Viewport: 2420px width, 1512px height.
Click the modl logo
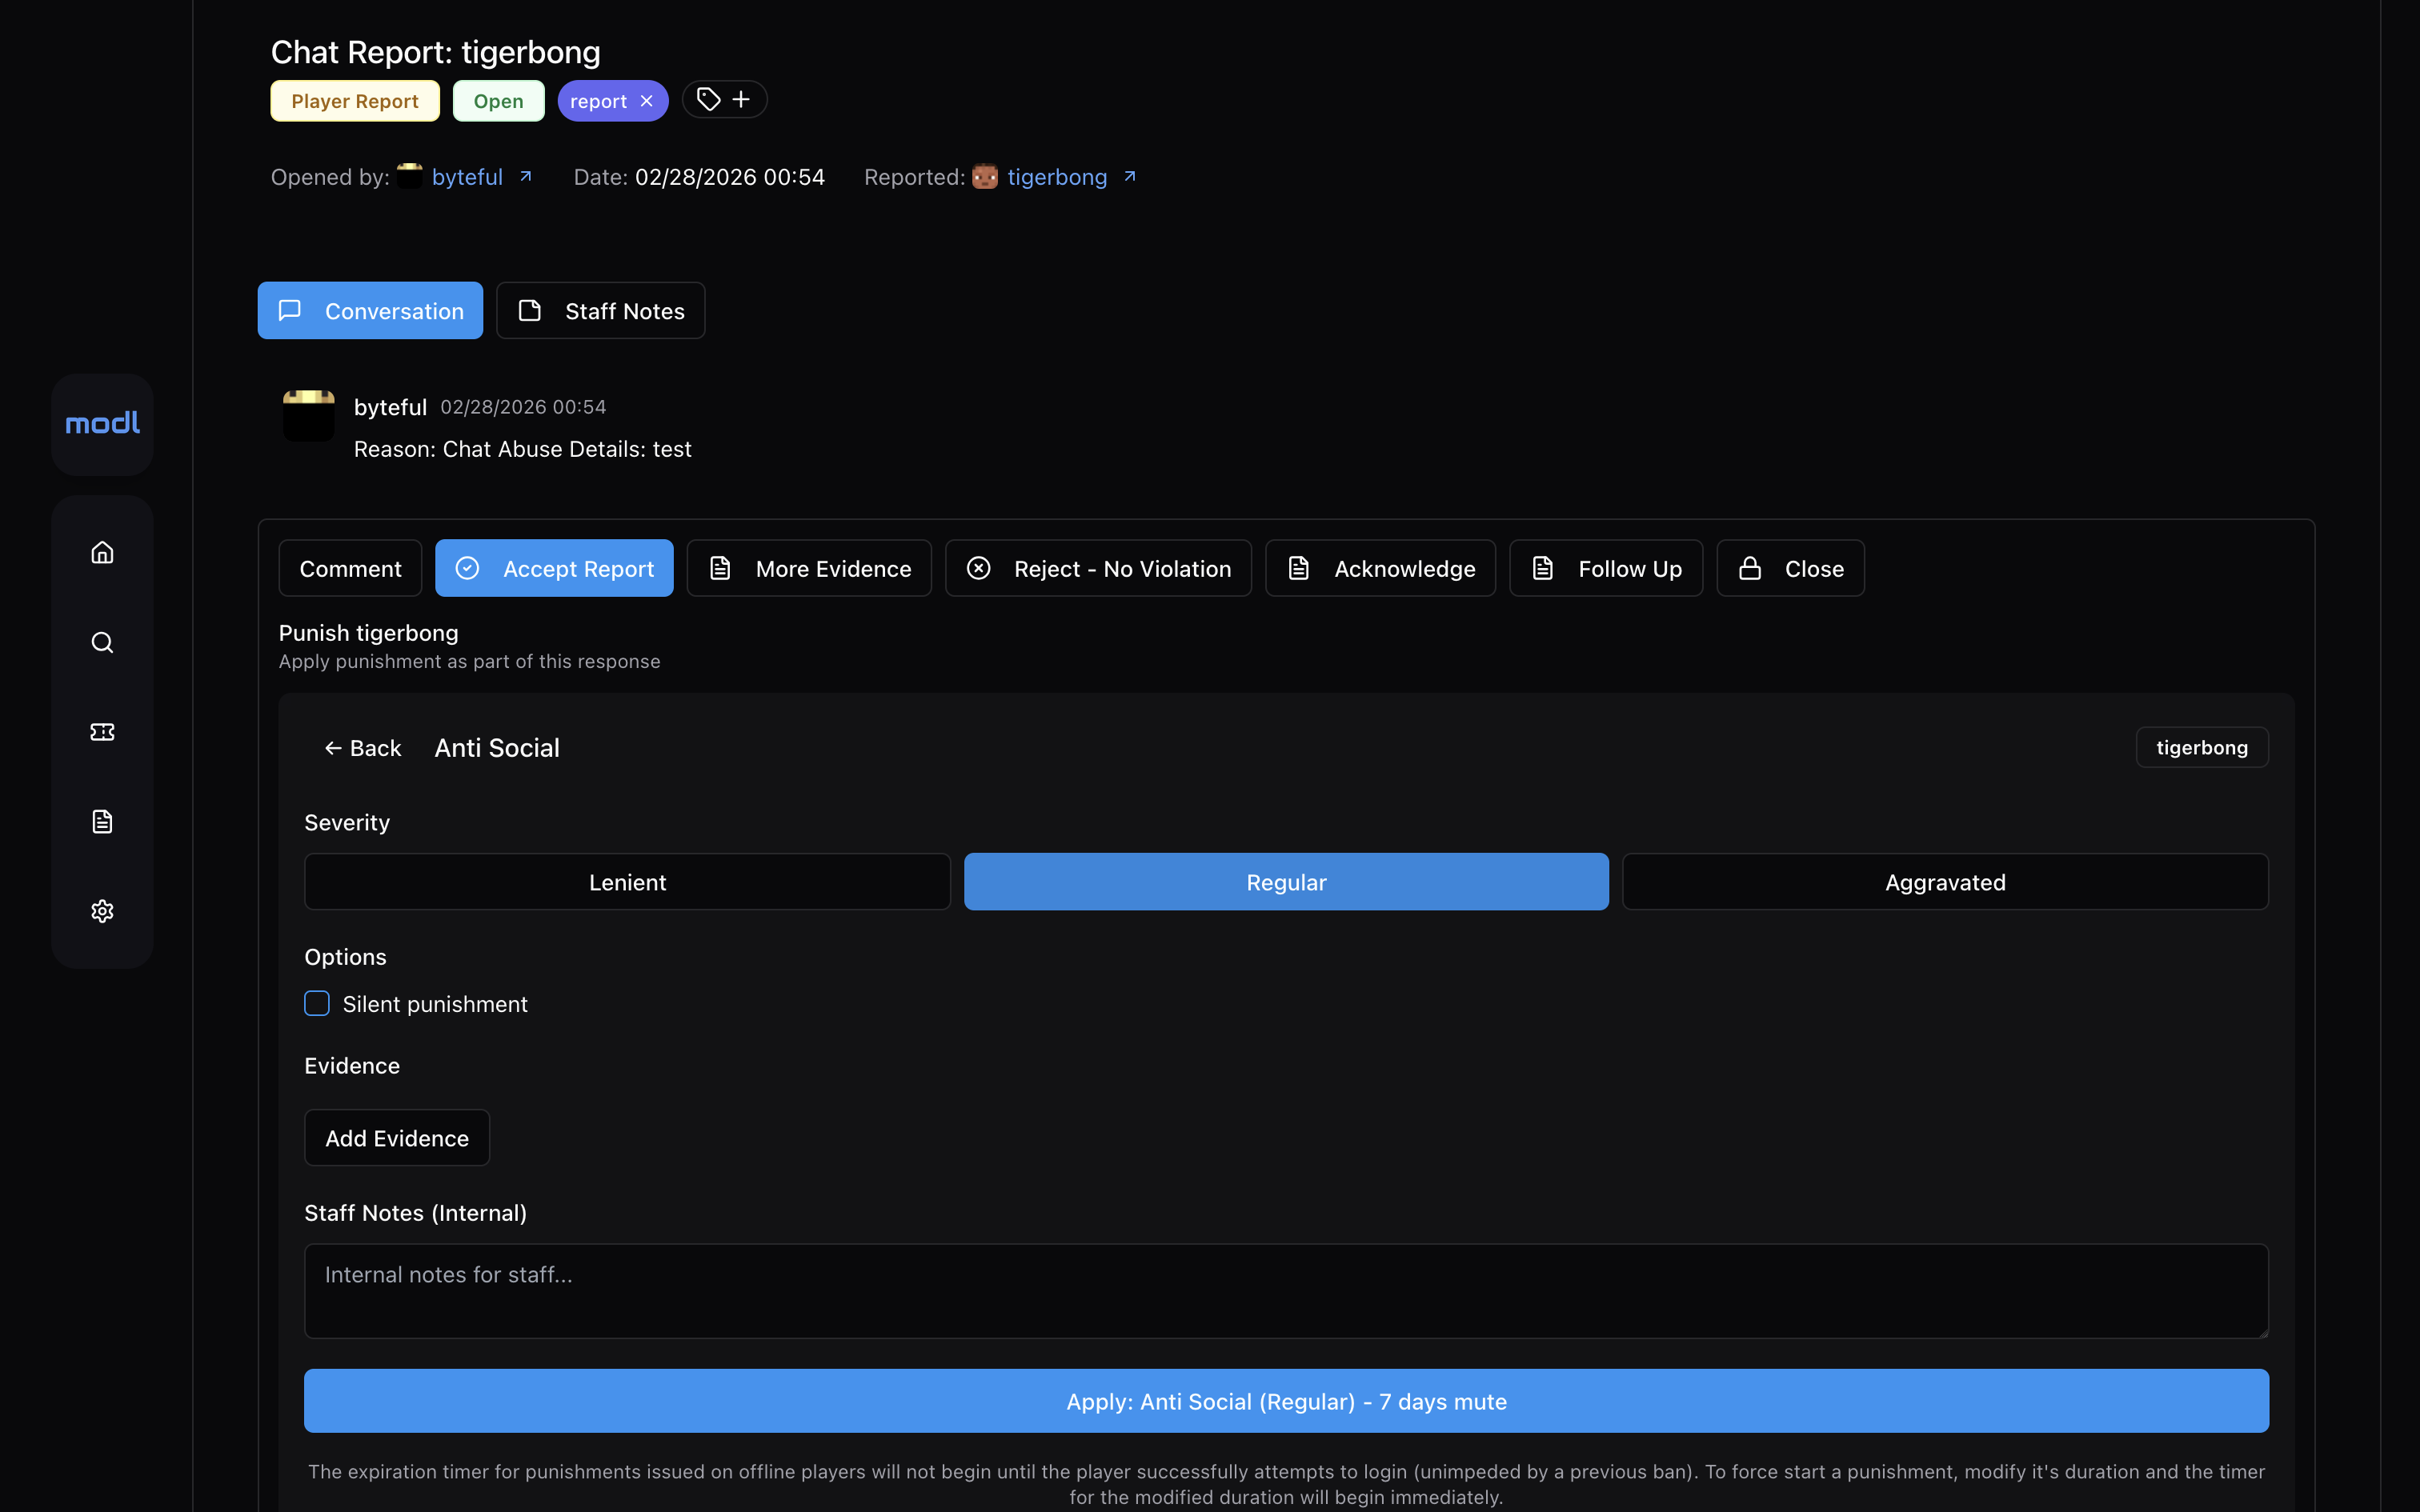102,424
